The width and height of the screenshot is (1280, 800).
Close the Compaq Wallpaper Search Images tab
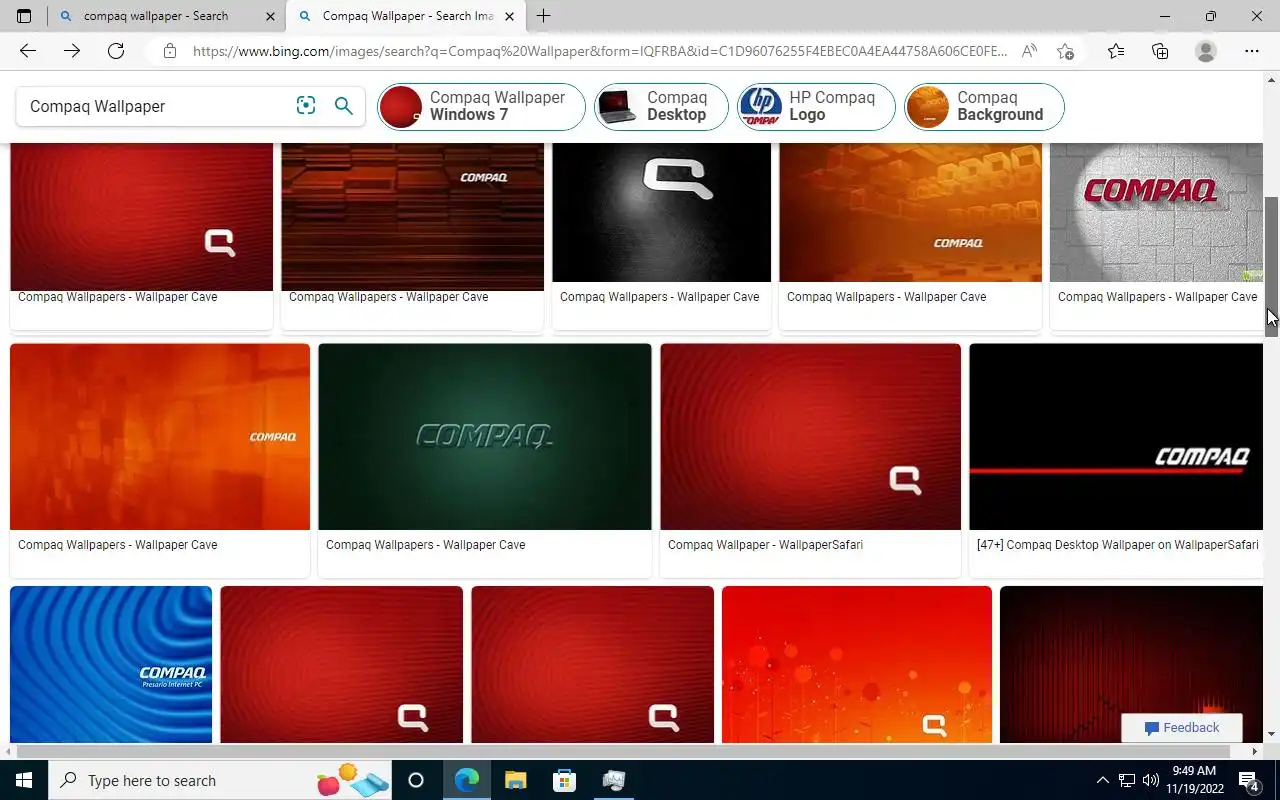point(510,16)
